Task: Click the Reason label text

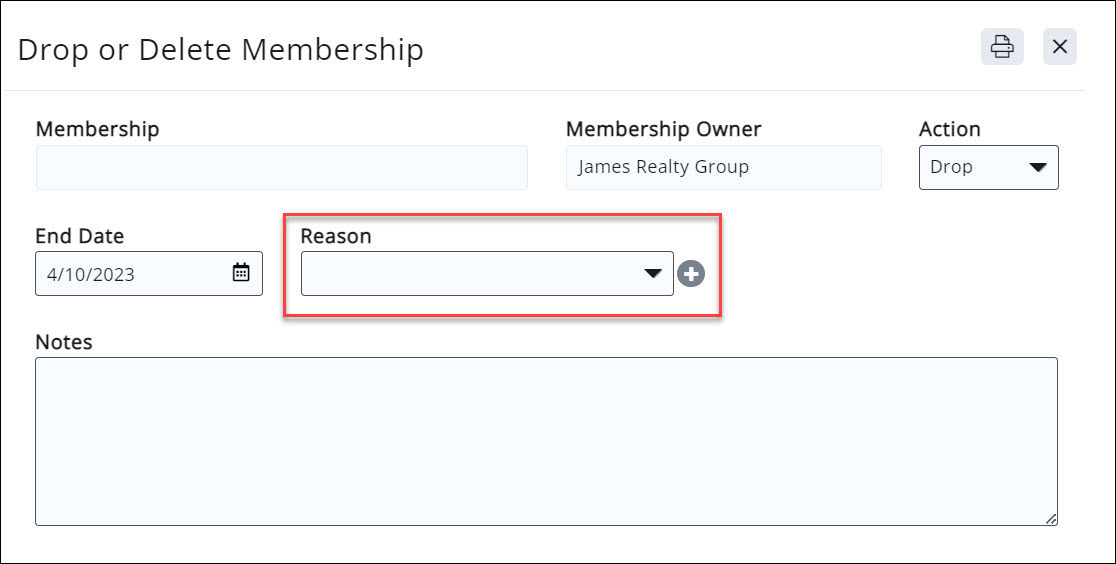Action: coord(336,236)
